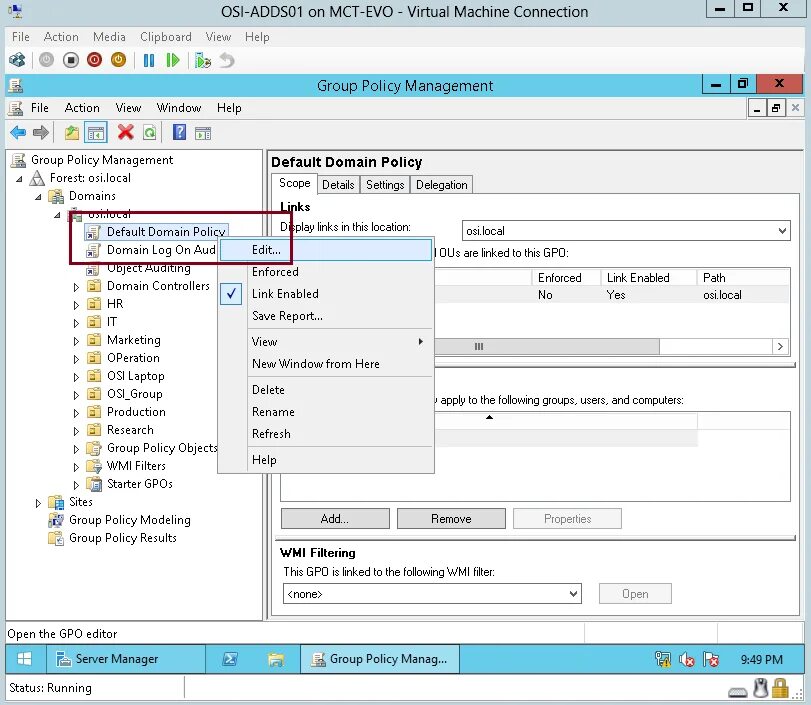Collapse the Forest: osi.local node
Screen dimensions: 811x705
click(x=20, y=179)
